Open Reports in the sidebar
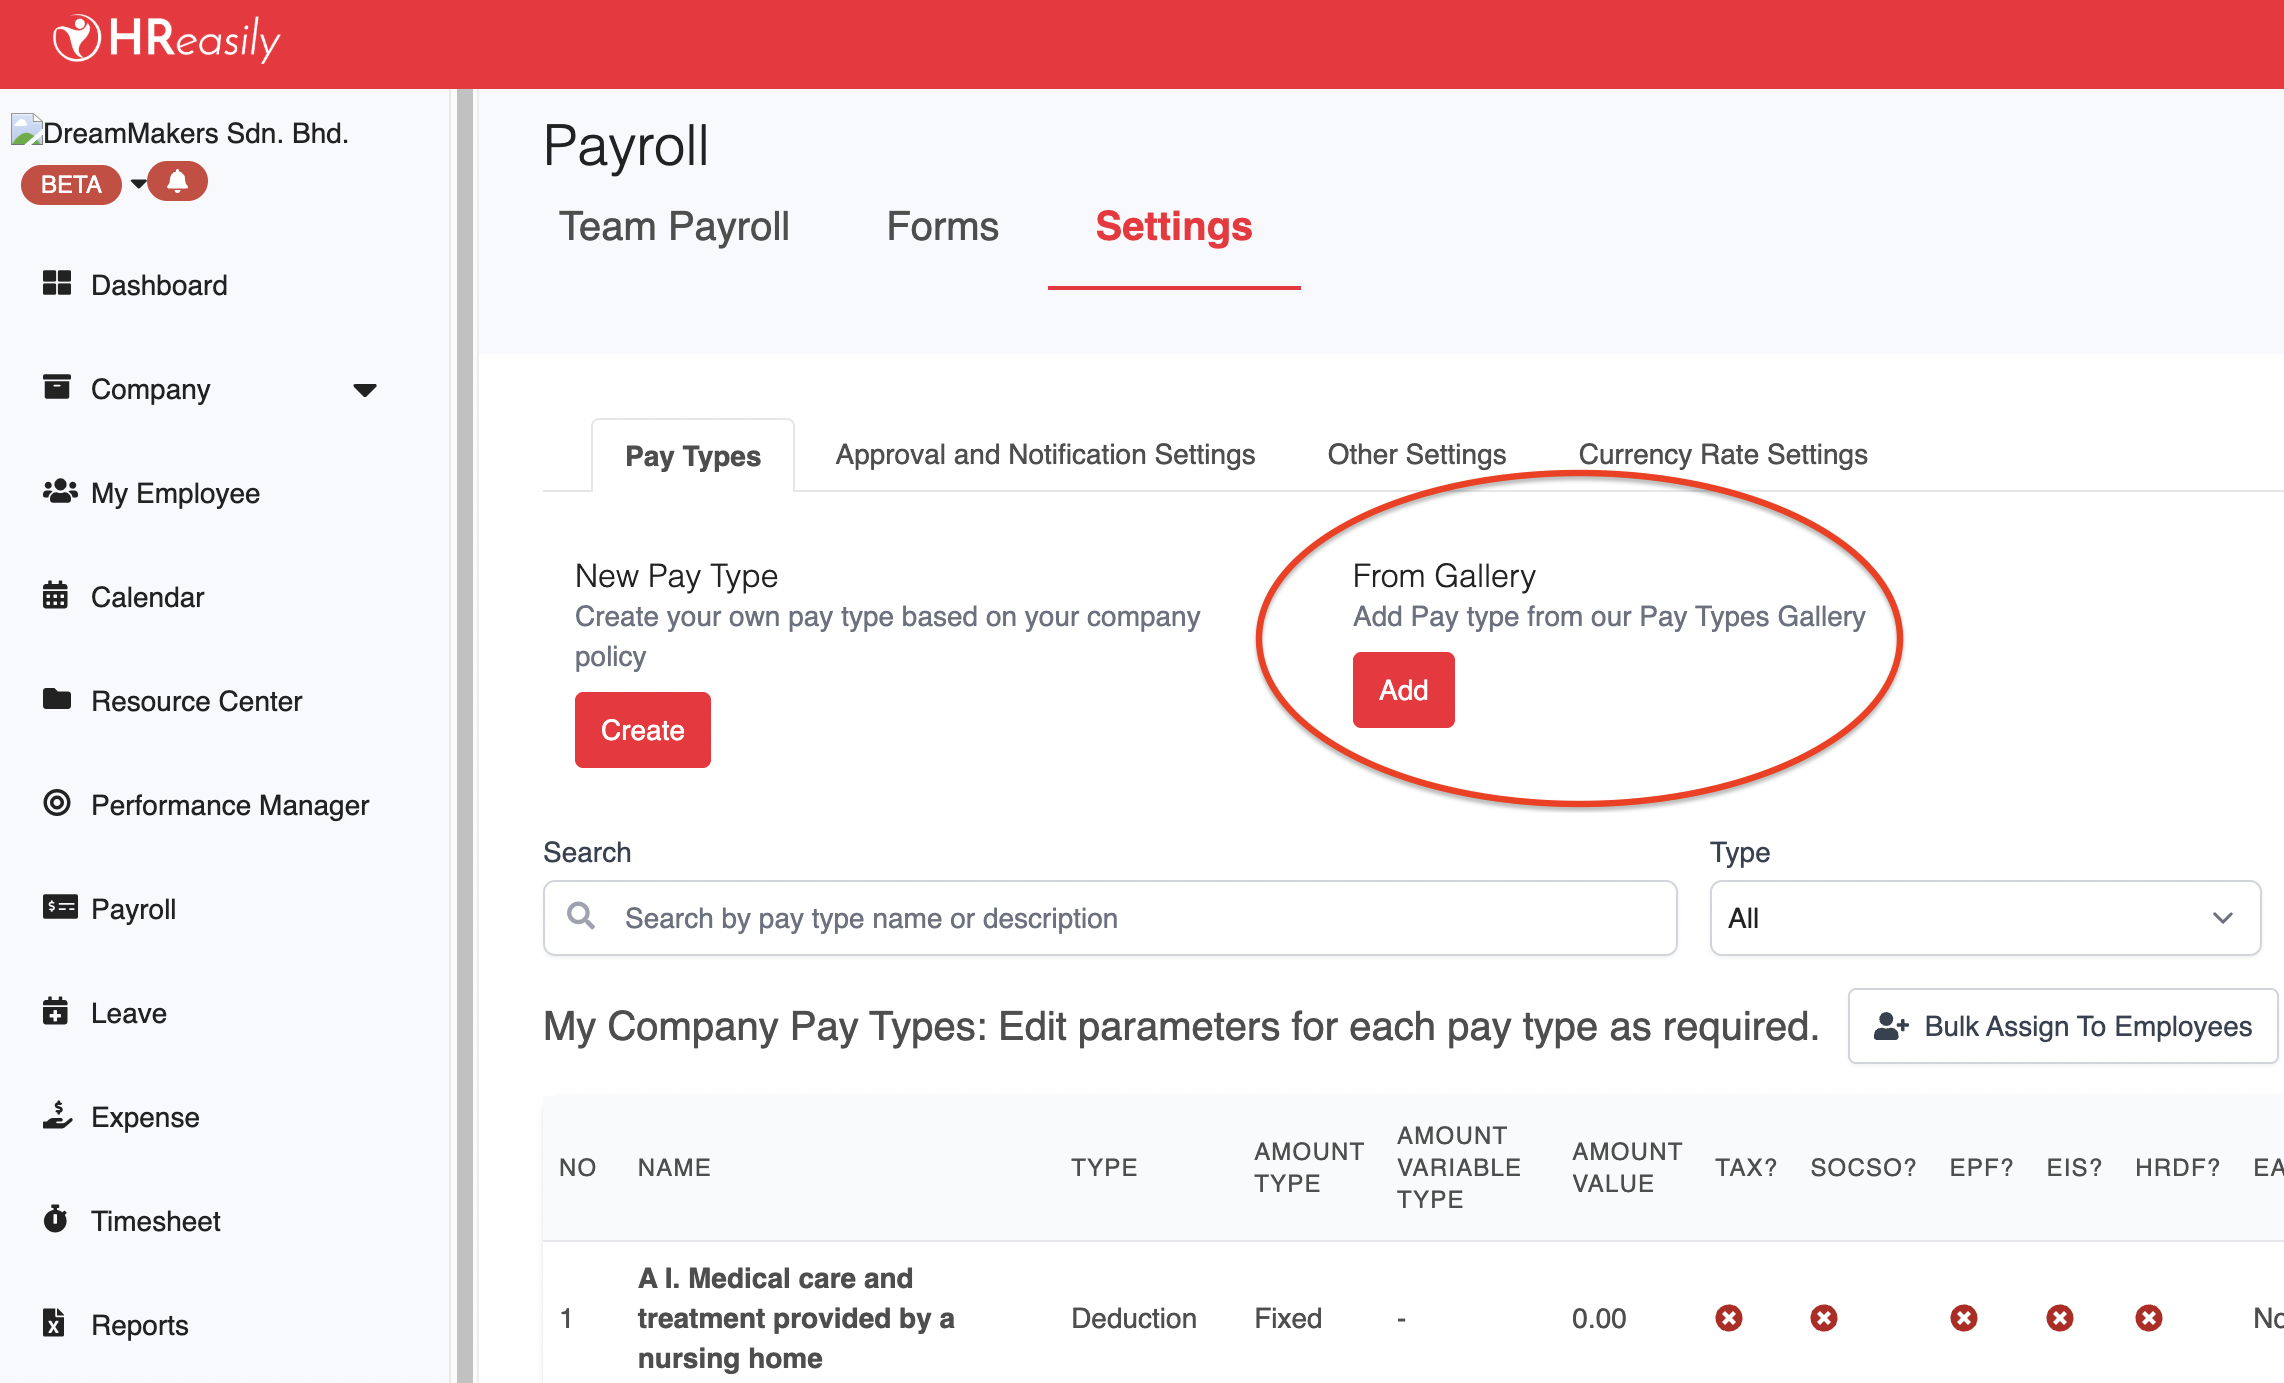The width and height of the screenshot is (2284, 1383). 139,1325
